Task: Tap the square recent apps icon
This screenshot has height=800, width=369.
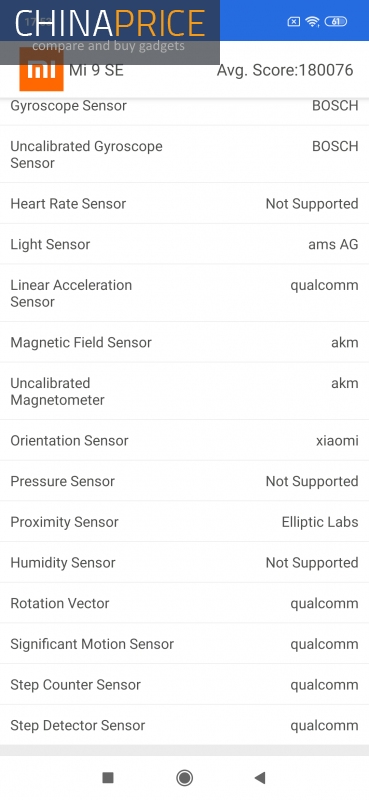Action: click(108, 777)
